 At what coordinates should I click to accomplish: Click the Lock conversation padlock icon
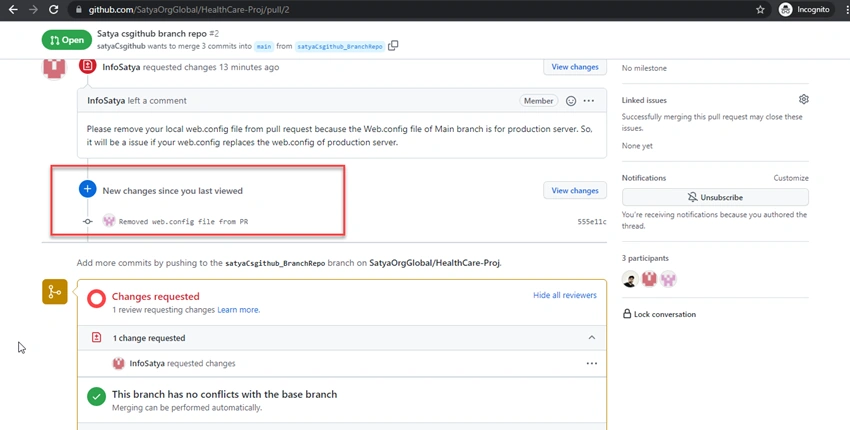pos(627,314)
